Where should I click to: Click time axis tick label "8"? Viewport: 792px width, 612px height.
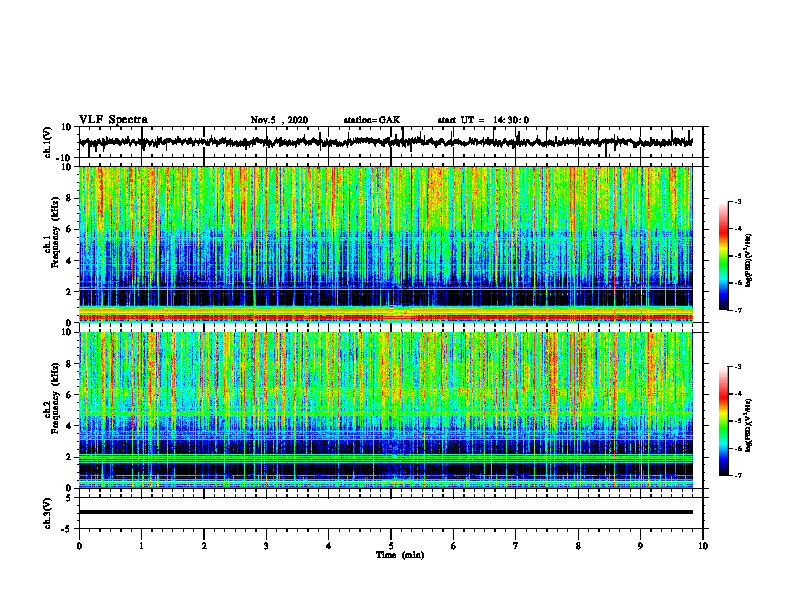[x=578, y=546]
